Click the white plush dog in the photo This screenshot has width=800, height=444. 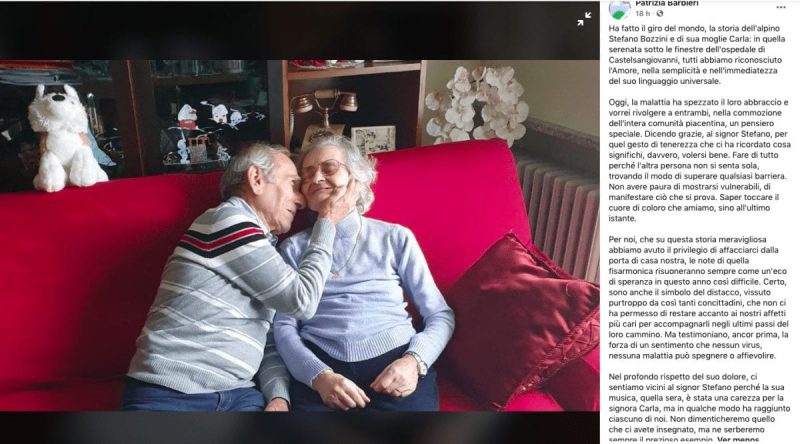coord(65,138)
